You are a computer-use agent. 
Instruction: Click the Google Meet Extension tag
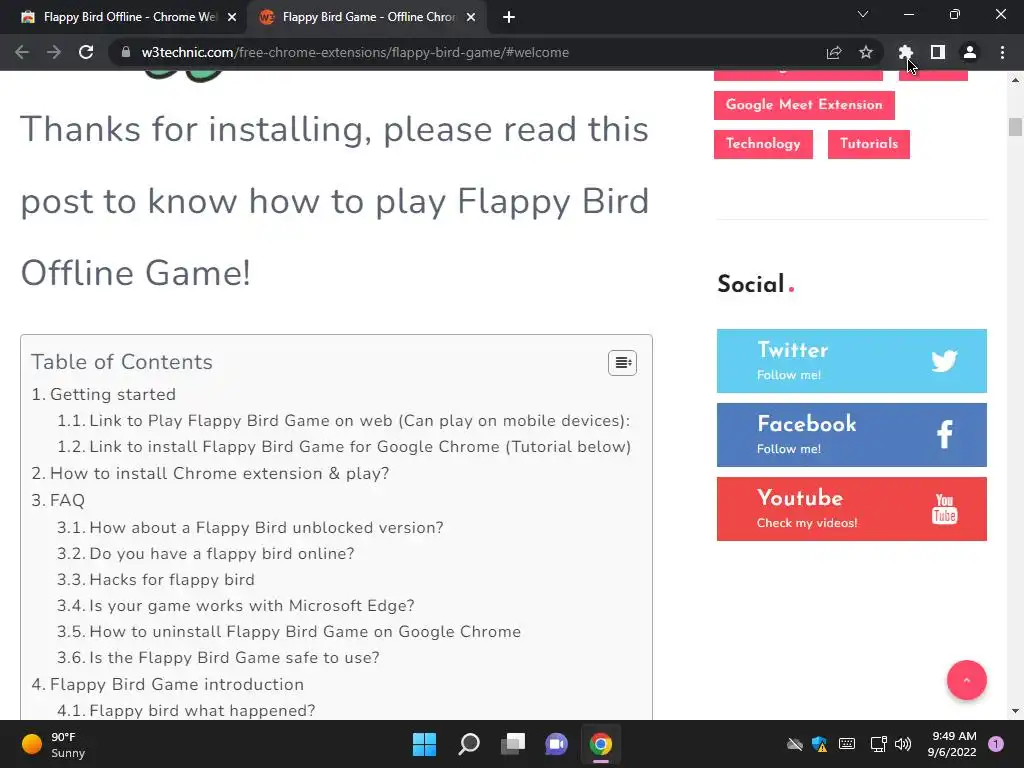click(804, 105)
